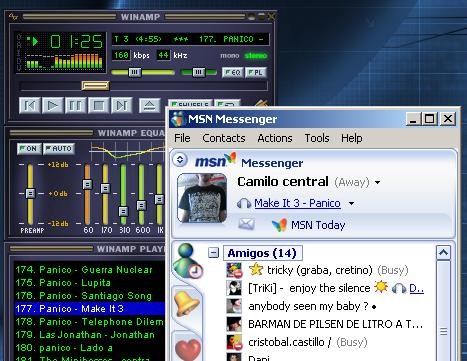Image resolution: width=467 pixels, height=361 pixels.
Task: Click the 170 Hz equalizer band knob
Action: tap(105, 188)
